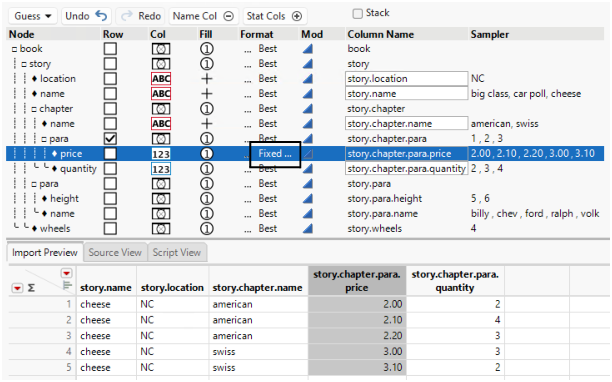Viewport: 612px width, 382px height.
Task: Collapse the para node under chapter
Action: click(44, 139)
